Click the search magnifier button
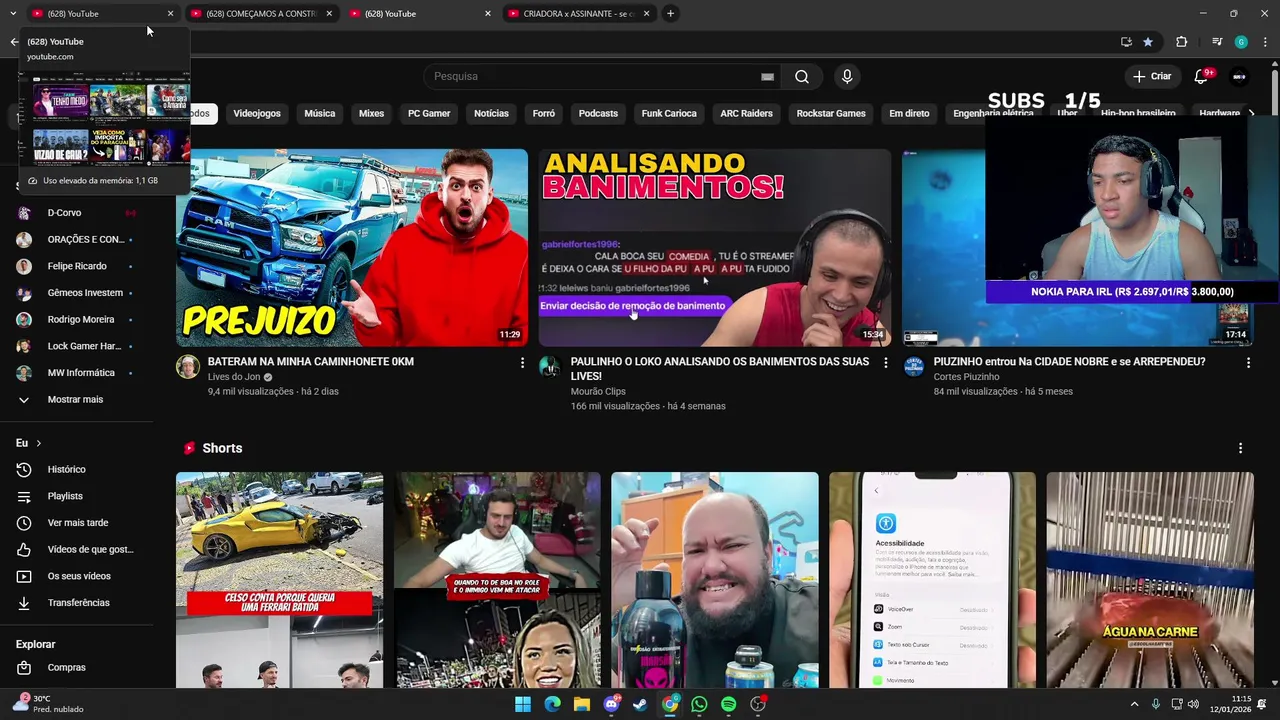The width and height of the screenshot is (1280, 720). tap(801, 77)
